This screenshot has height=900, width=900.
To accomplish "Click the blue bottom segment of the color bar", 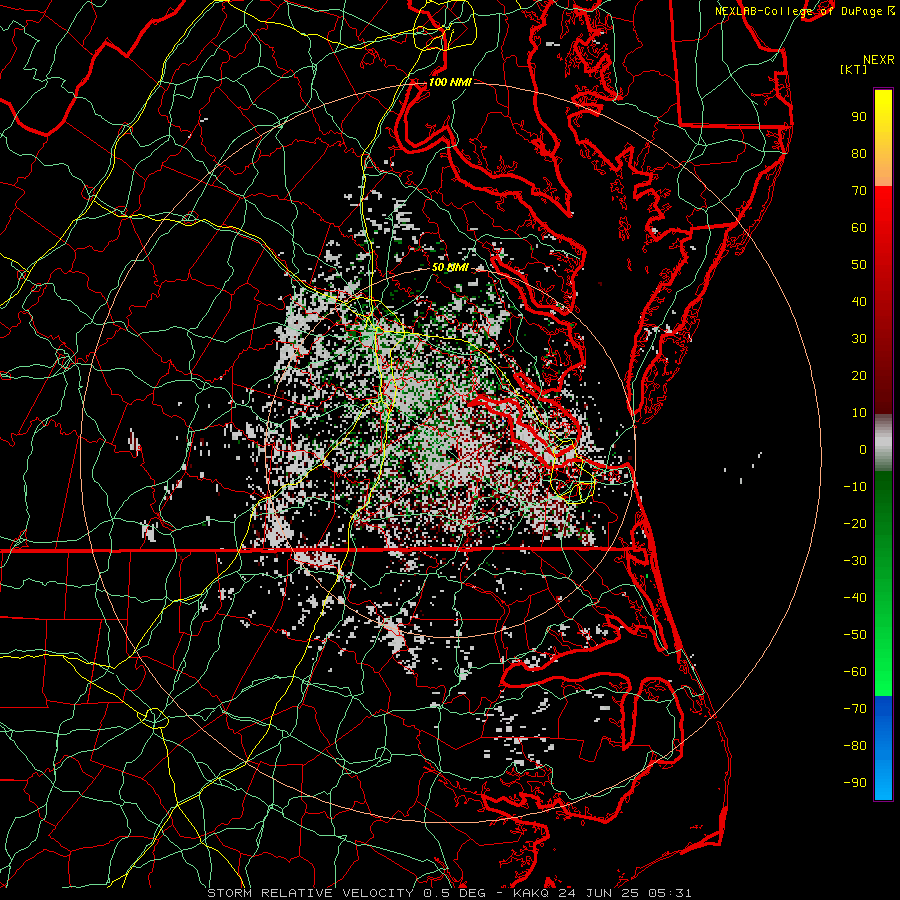I will point(883,748).
